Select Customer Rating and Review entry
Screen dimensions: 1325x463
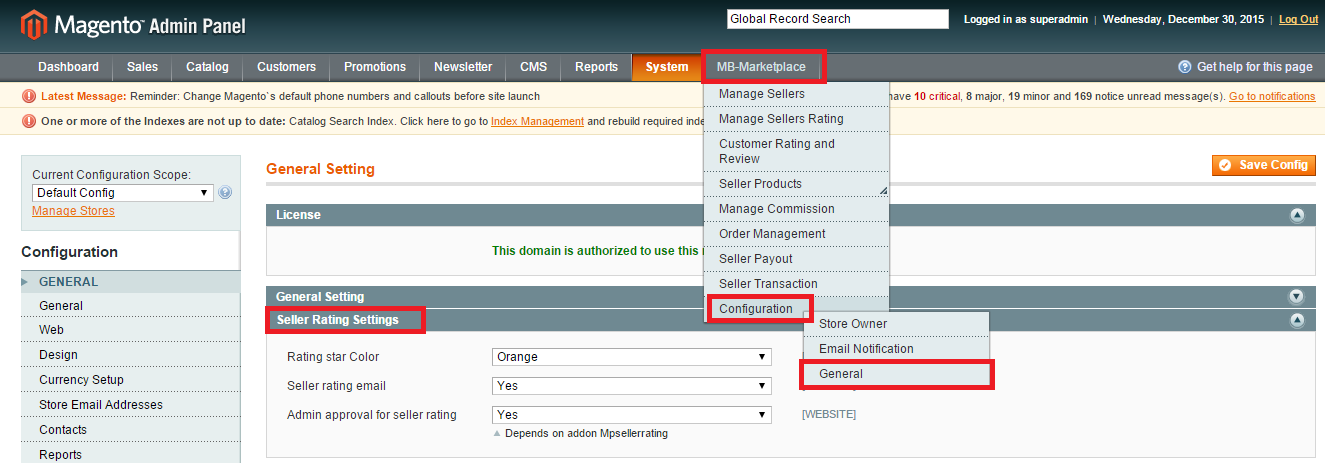(x=797, y=151)
